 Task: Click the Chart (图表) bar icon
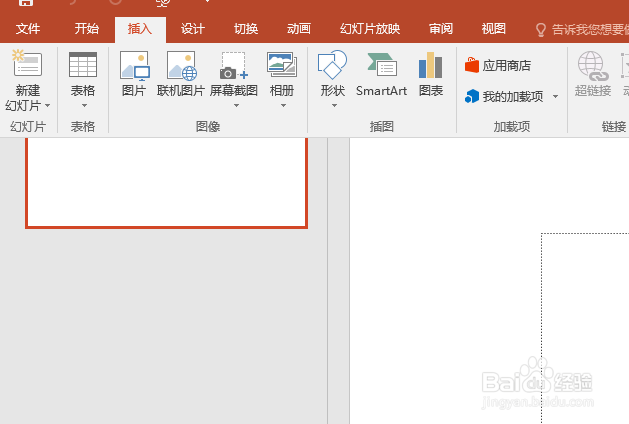[430, 65]
